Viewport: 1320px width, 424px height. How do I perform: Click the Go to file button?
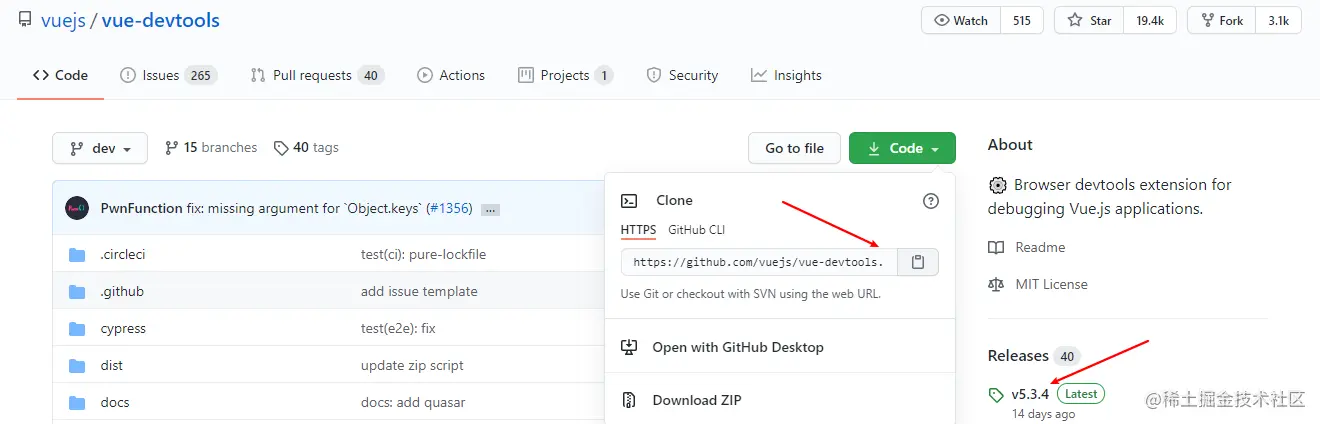pos(795,148)
